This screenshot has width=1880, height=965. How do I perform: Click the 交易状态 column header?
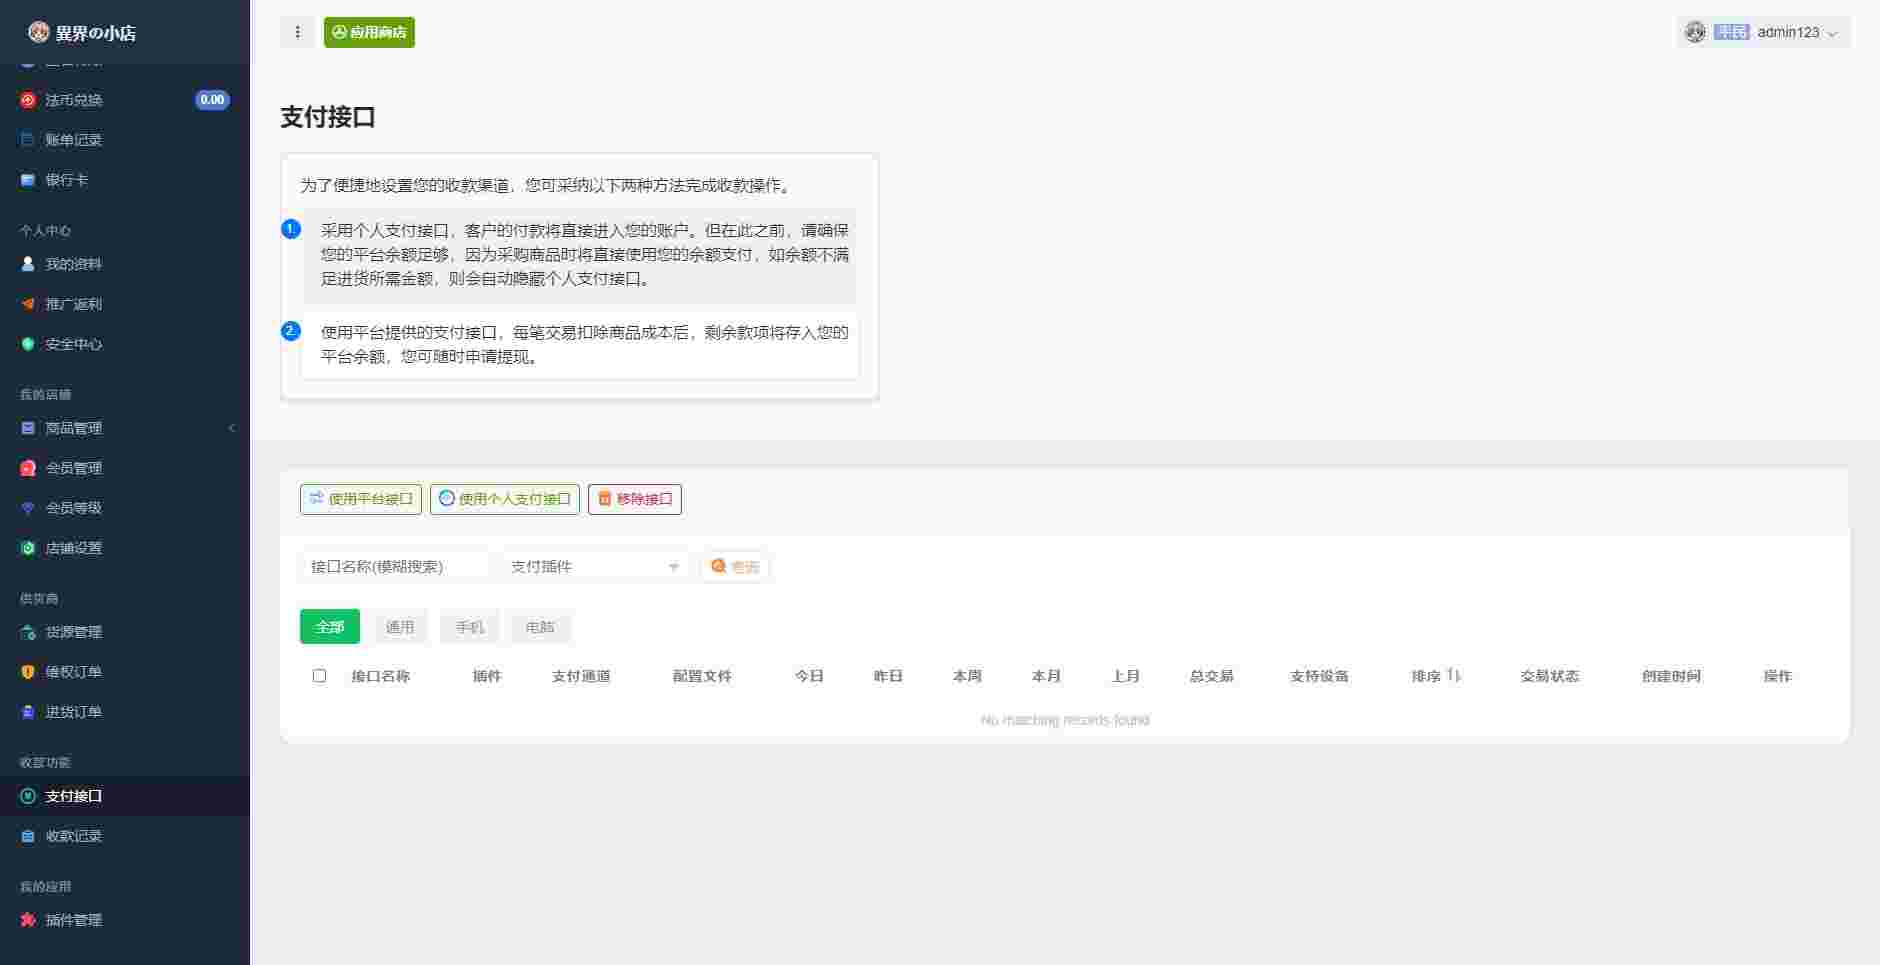point(1550,676)
